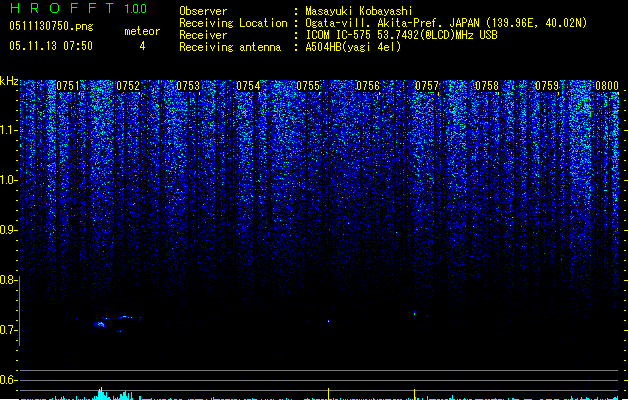Click the 0756 time marker

coord(368,86)
